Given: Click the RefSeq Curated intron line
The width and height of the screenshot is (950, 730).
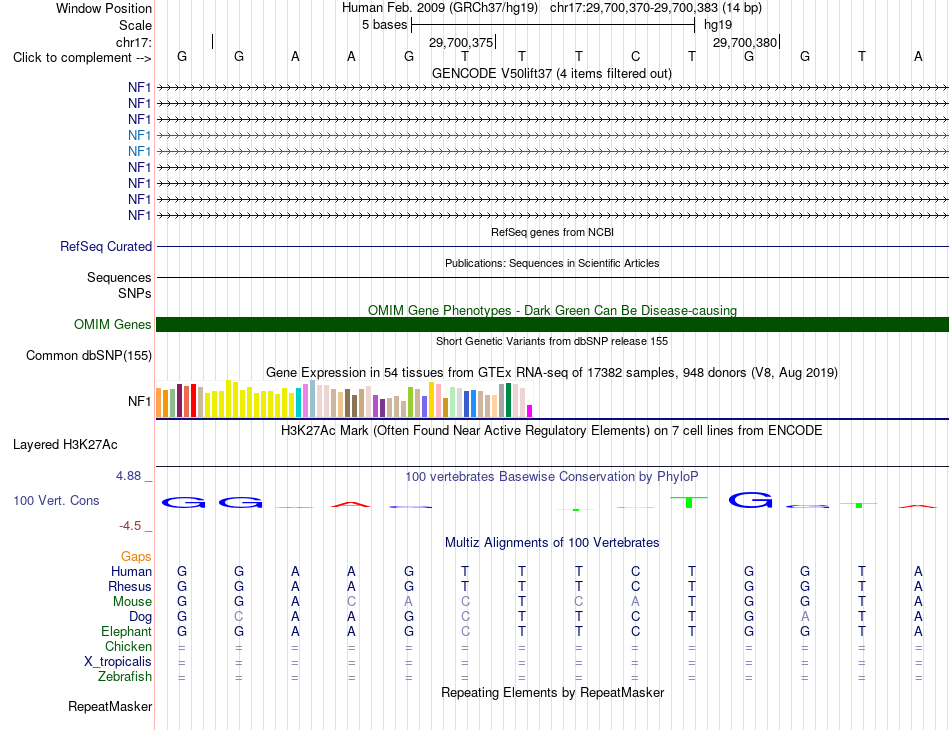Looking at the screenshot, I should click(x=552, y=247).
